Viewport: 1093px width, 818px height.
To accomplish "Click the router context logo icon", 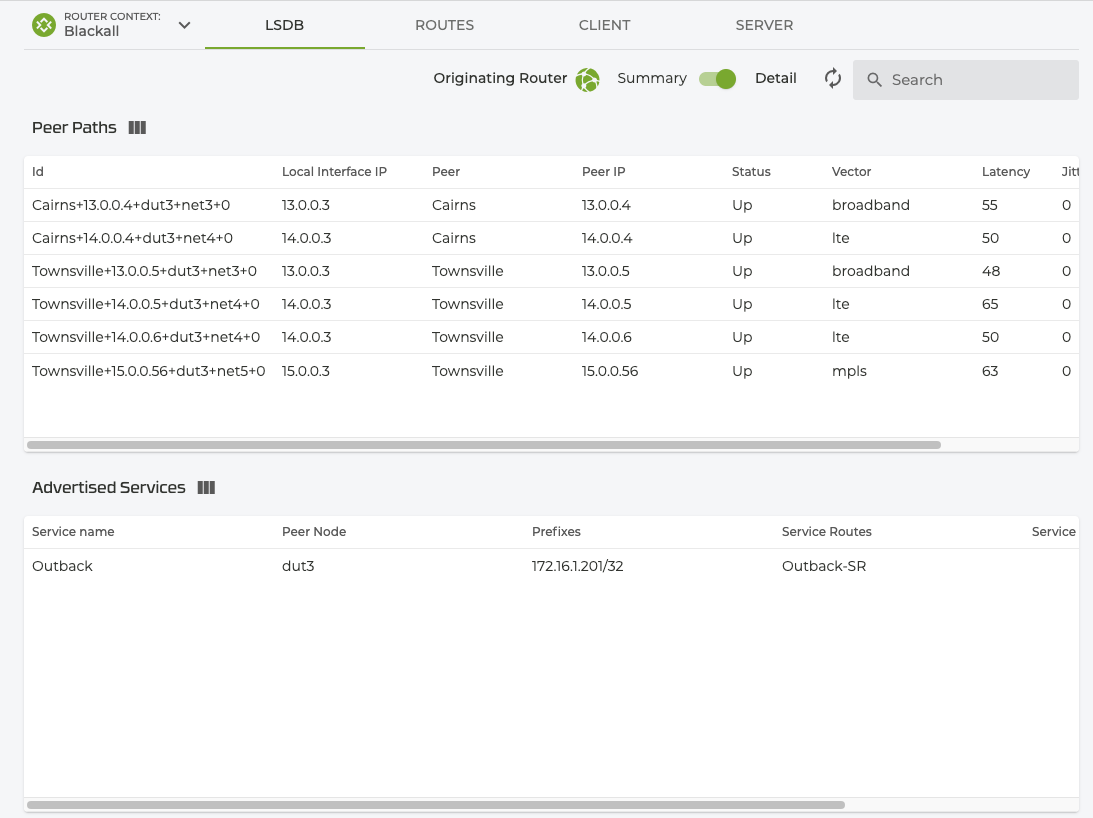I will coord(44,25).
